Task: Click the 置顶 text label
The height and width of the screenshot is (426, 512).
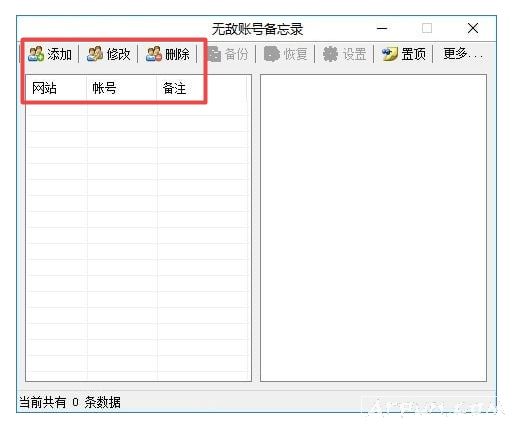Action: [413, 54]
